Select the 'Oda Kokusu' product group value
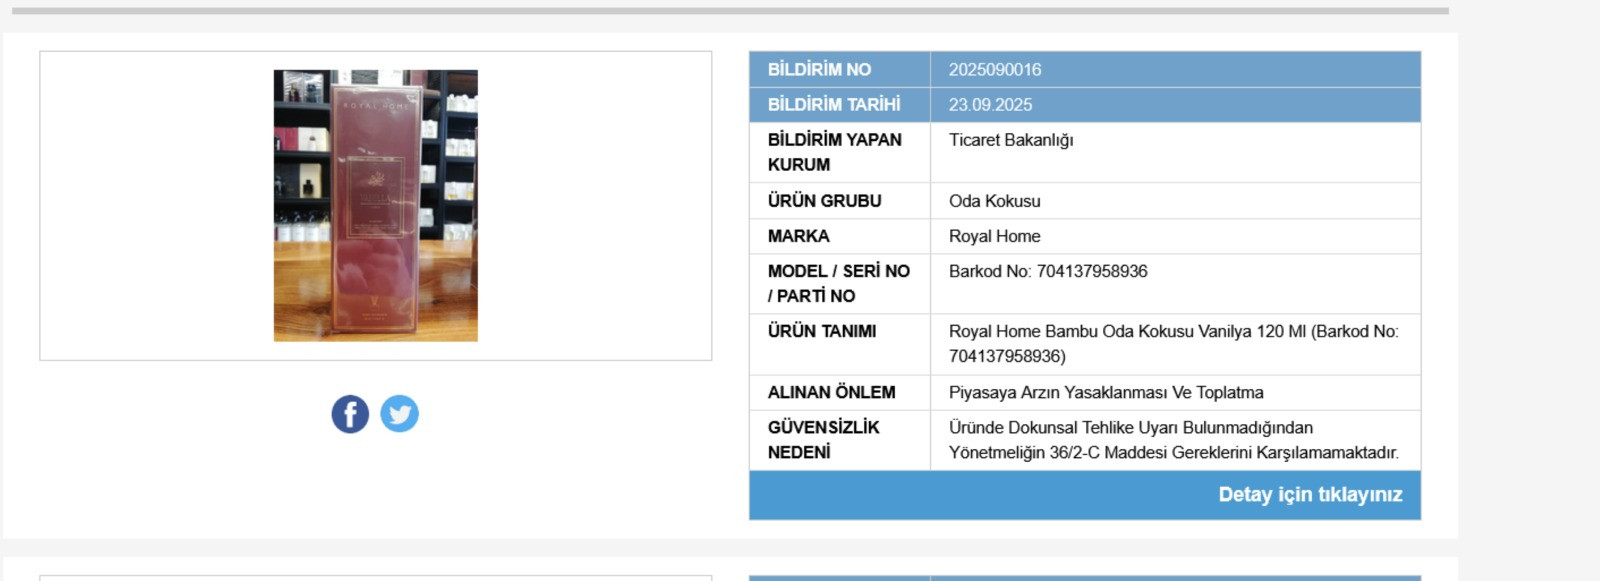This screenshot has height=581, width=1600. pyautogui.click(x=995, y=201)
